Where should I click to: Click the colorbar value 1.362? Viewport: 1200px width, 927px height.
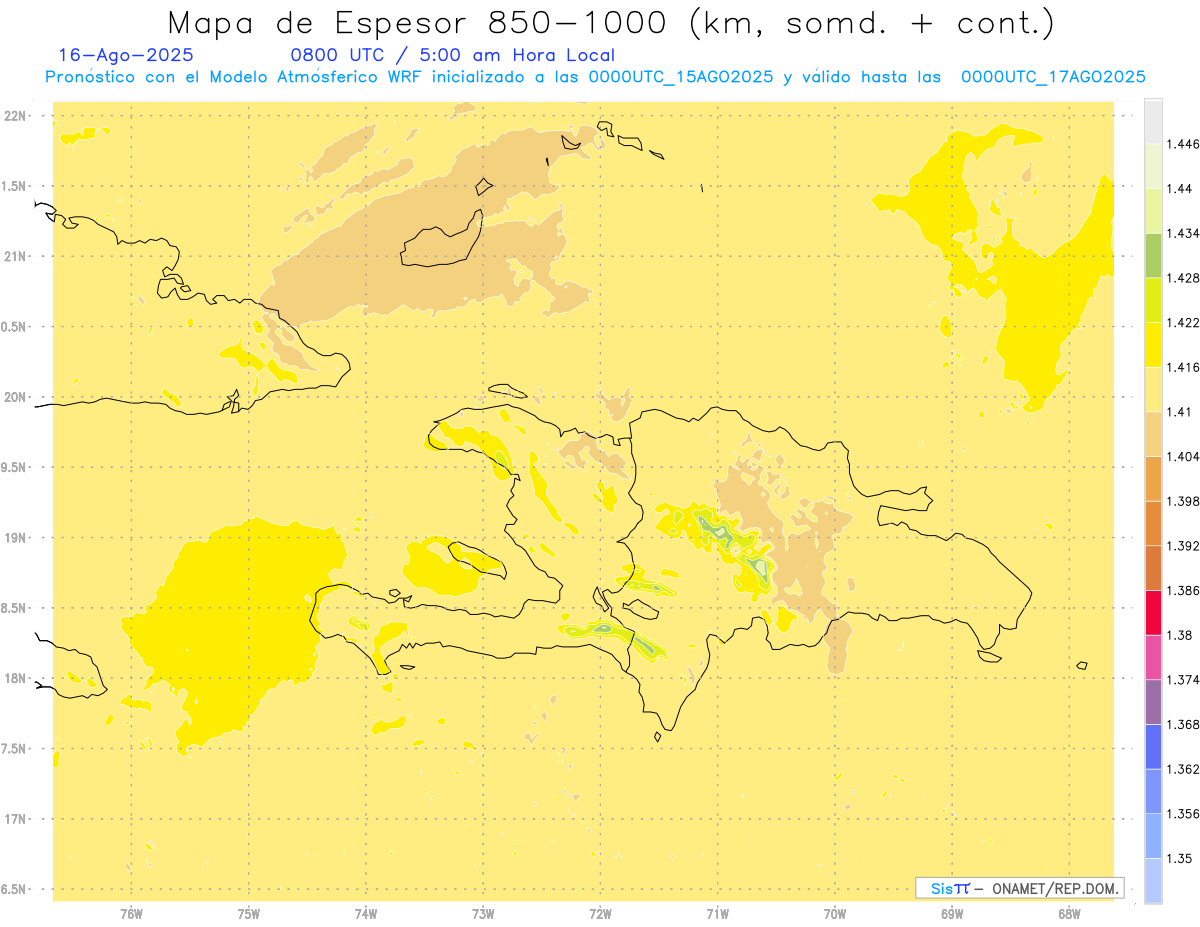[x=1183, y=769]
